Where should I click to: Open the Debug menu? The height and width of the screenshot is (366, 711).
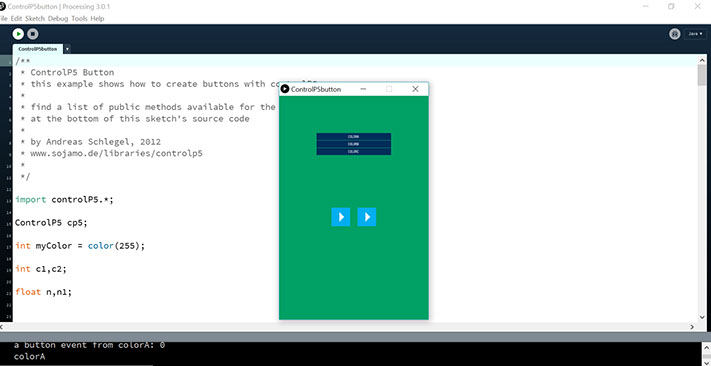click(58, 19)
